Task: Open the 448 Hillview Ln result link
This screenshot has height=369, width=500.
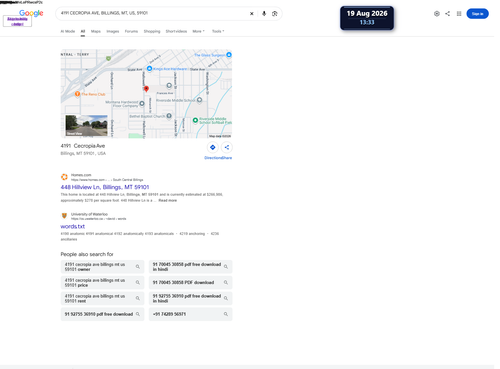Action: click(x=105, y=187)
